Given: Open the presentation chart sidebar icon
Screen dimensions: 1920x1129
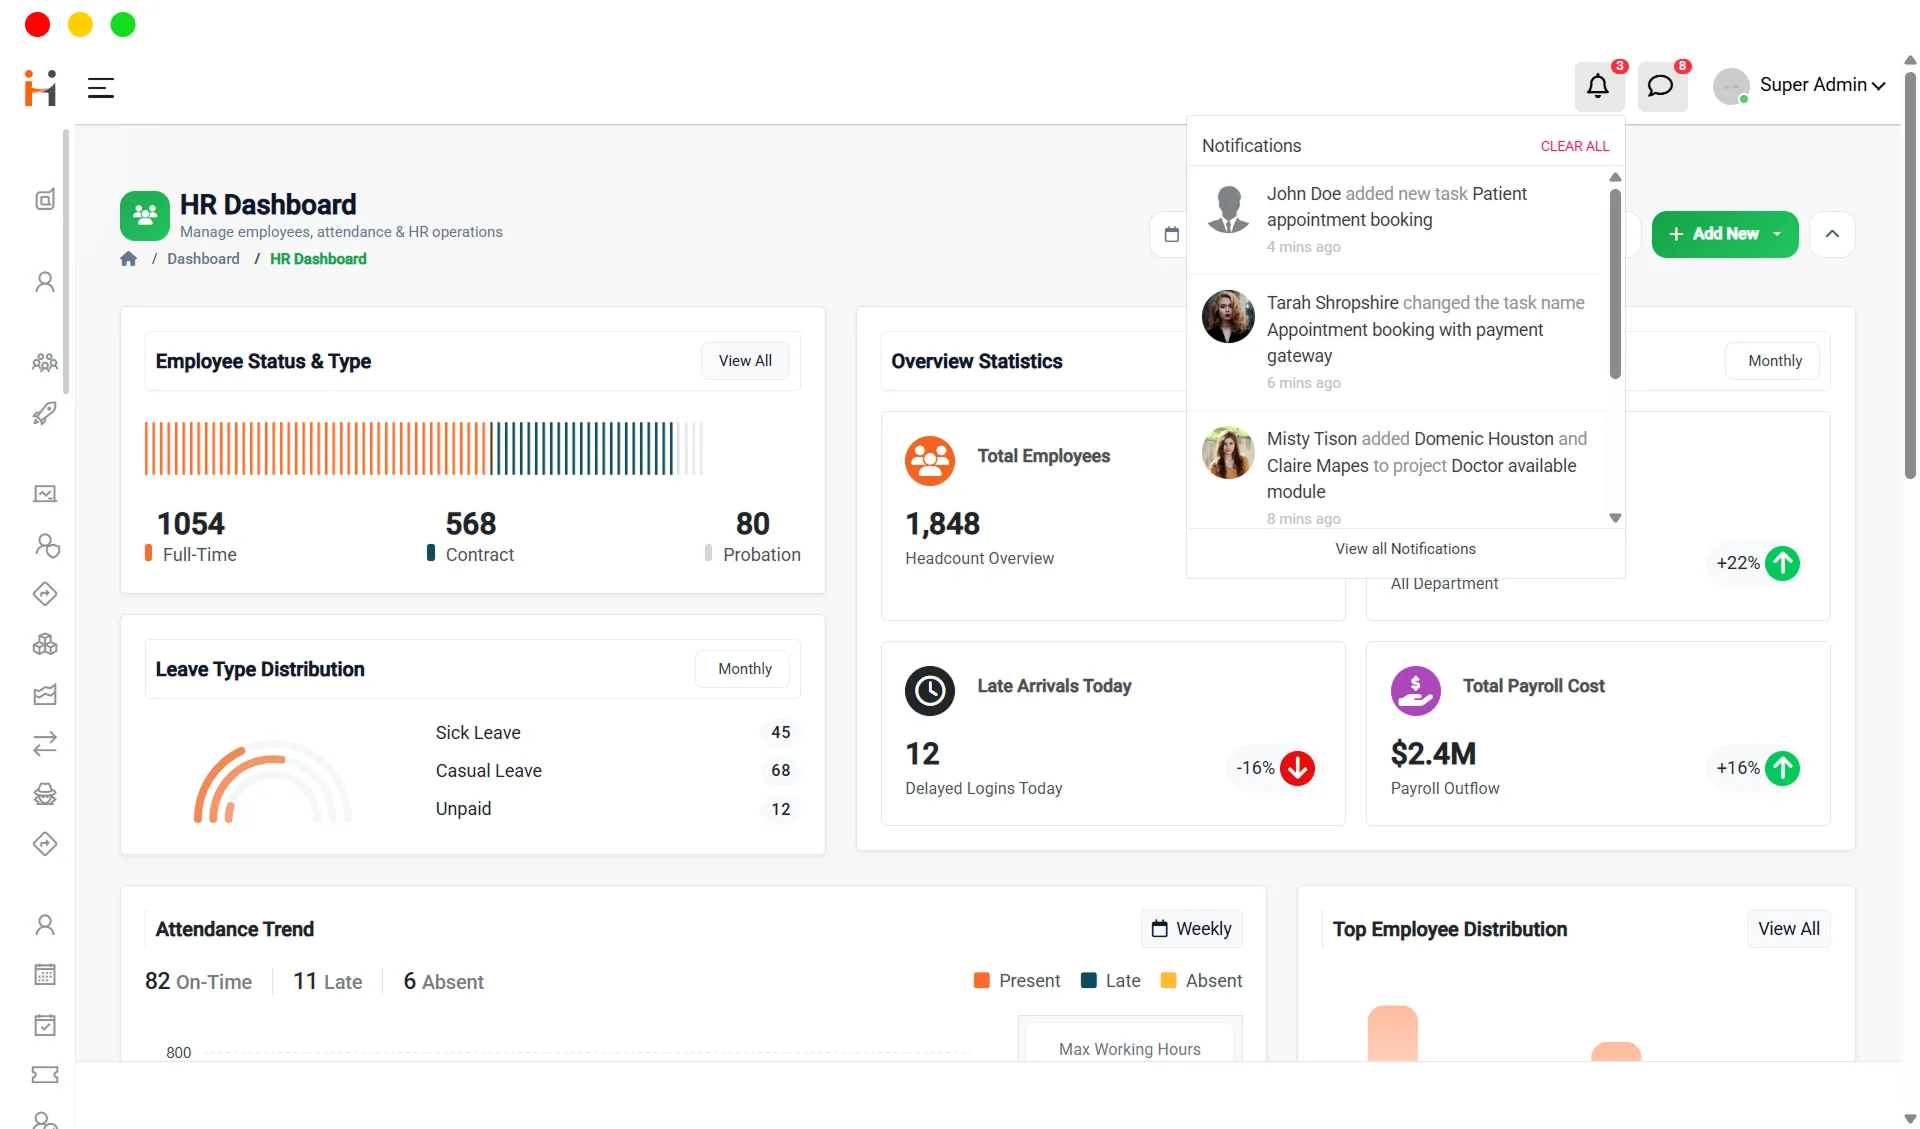Looking at the screenshot, I should 45,494.
